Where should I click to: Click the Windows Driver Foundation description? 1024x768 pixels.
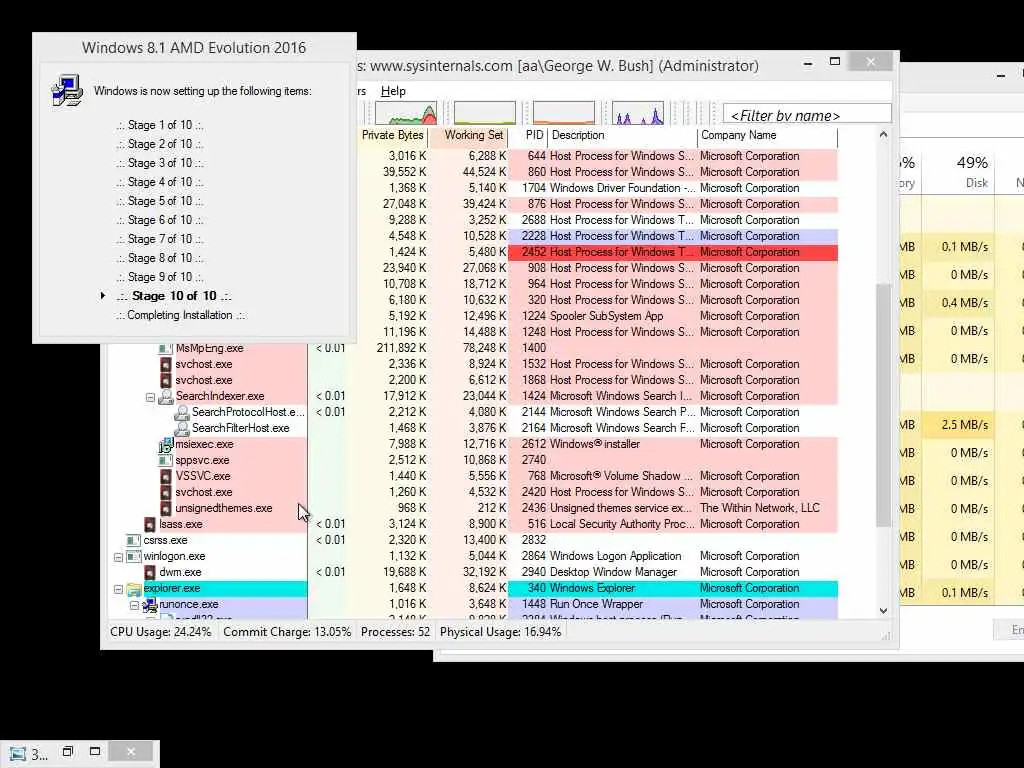click(622, 188)
